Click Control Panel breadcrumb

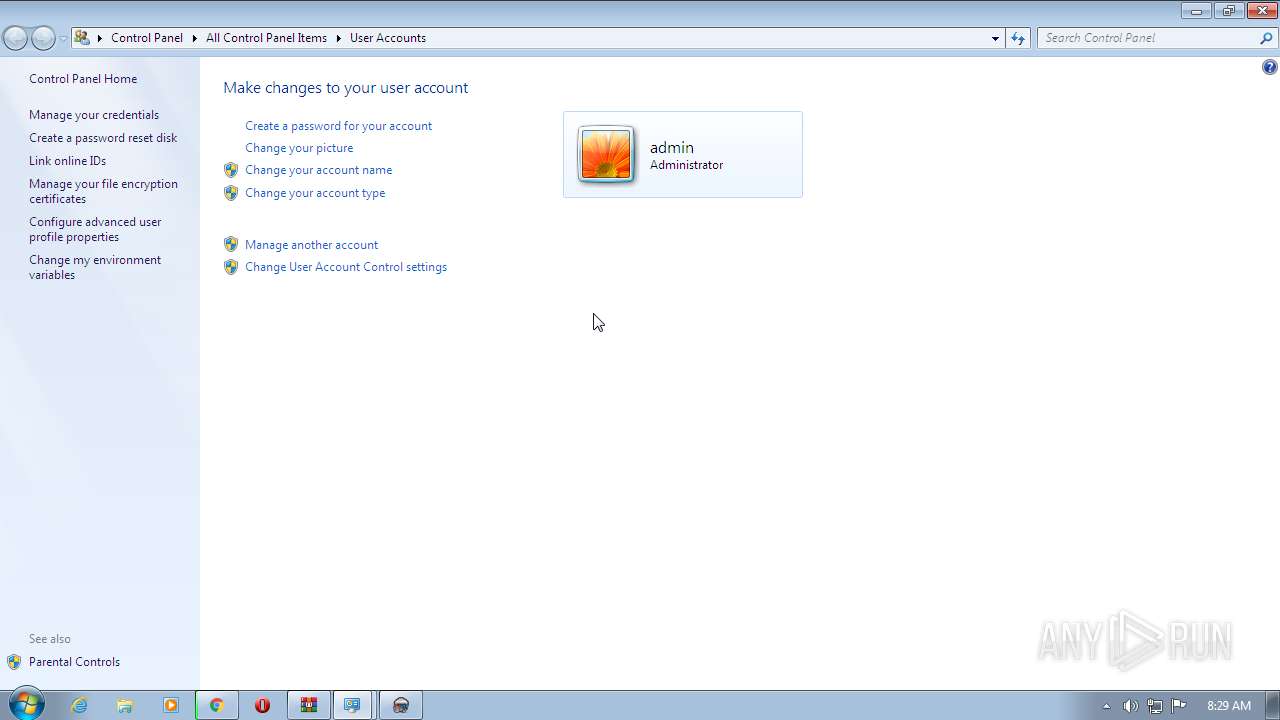pos(147,38)
